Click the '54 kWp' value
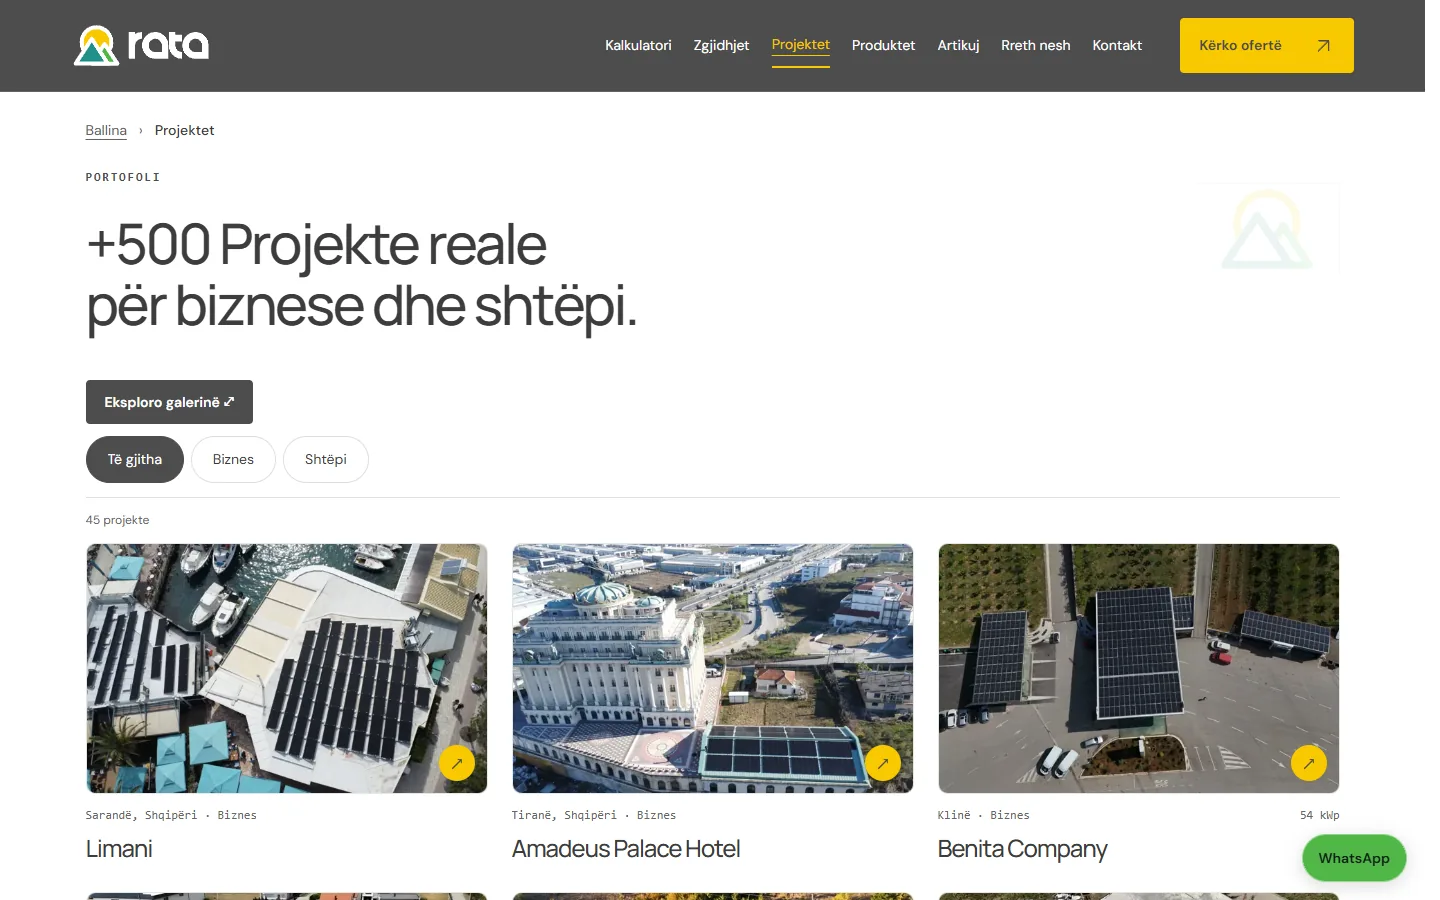Screen dimensions: 1440x900 point(1319,815)
